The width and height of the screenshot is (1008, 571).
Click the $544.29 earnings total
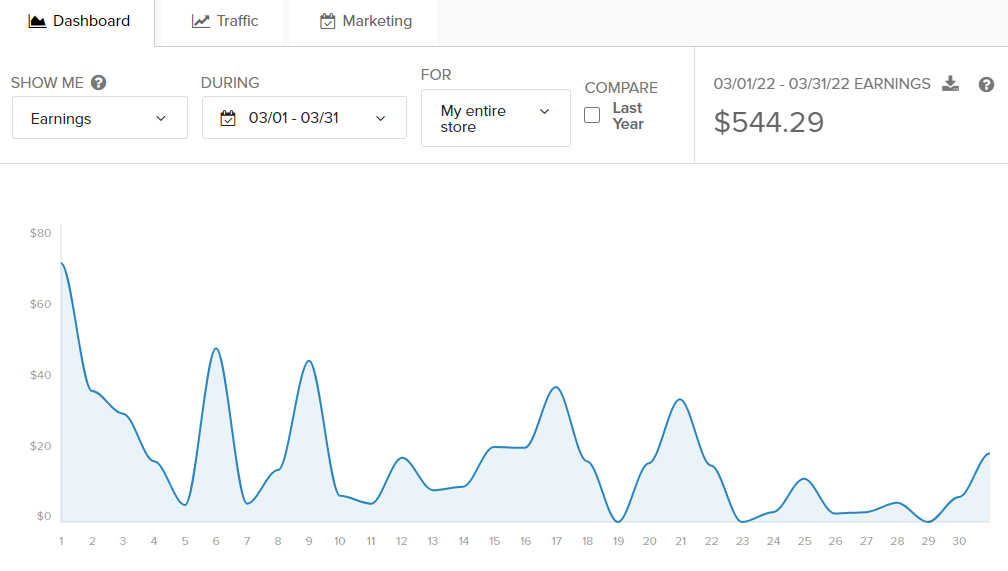[769, 122]
